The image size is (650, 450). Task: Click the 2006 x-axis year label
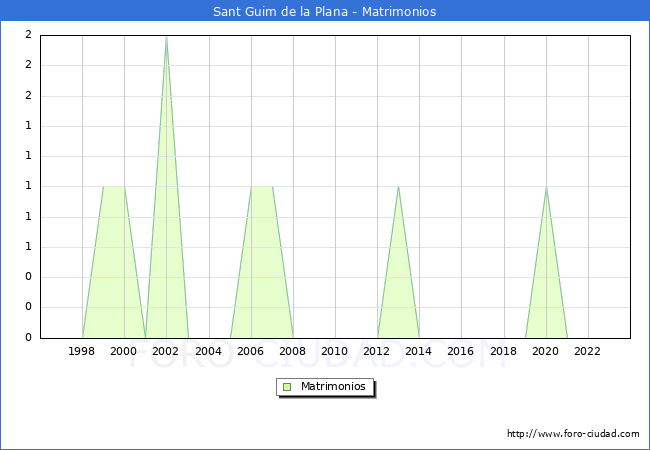(x=250, y=351)
